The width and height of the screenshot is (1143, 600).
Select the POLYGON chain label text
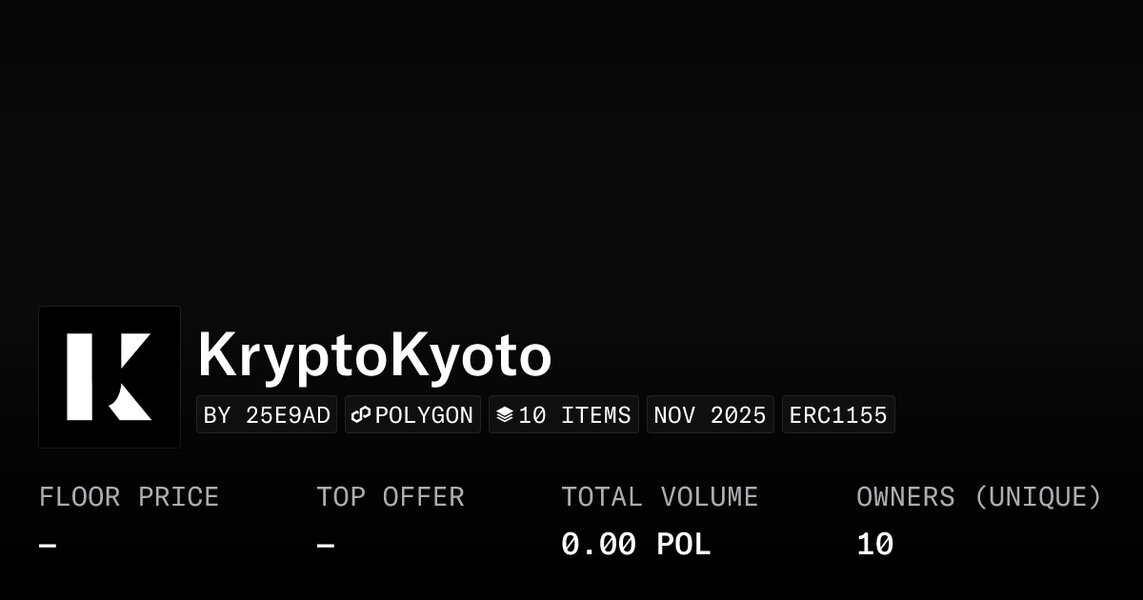[424, 415]
